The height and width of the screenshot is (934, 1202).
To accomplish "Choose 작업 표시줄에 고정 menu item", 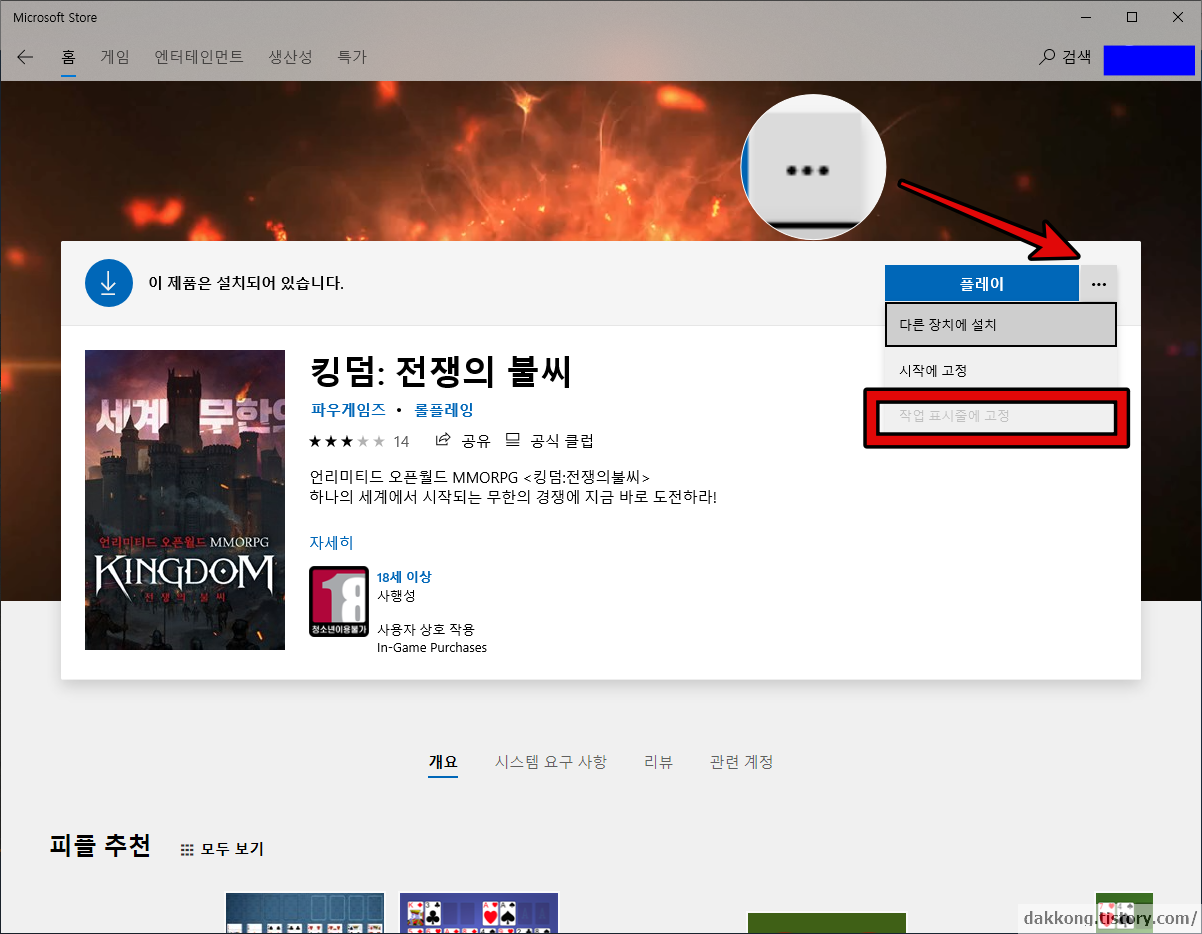I will click(x=997, y=416).
